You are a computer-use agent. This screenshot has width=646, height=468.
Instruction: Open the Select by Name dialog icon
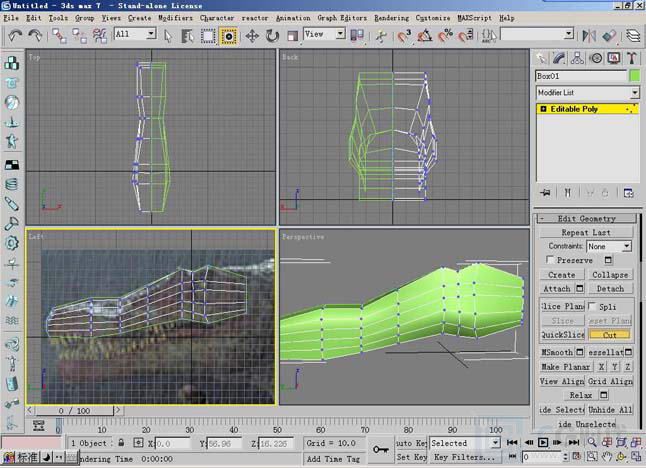point(187,36)
